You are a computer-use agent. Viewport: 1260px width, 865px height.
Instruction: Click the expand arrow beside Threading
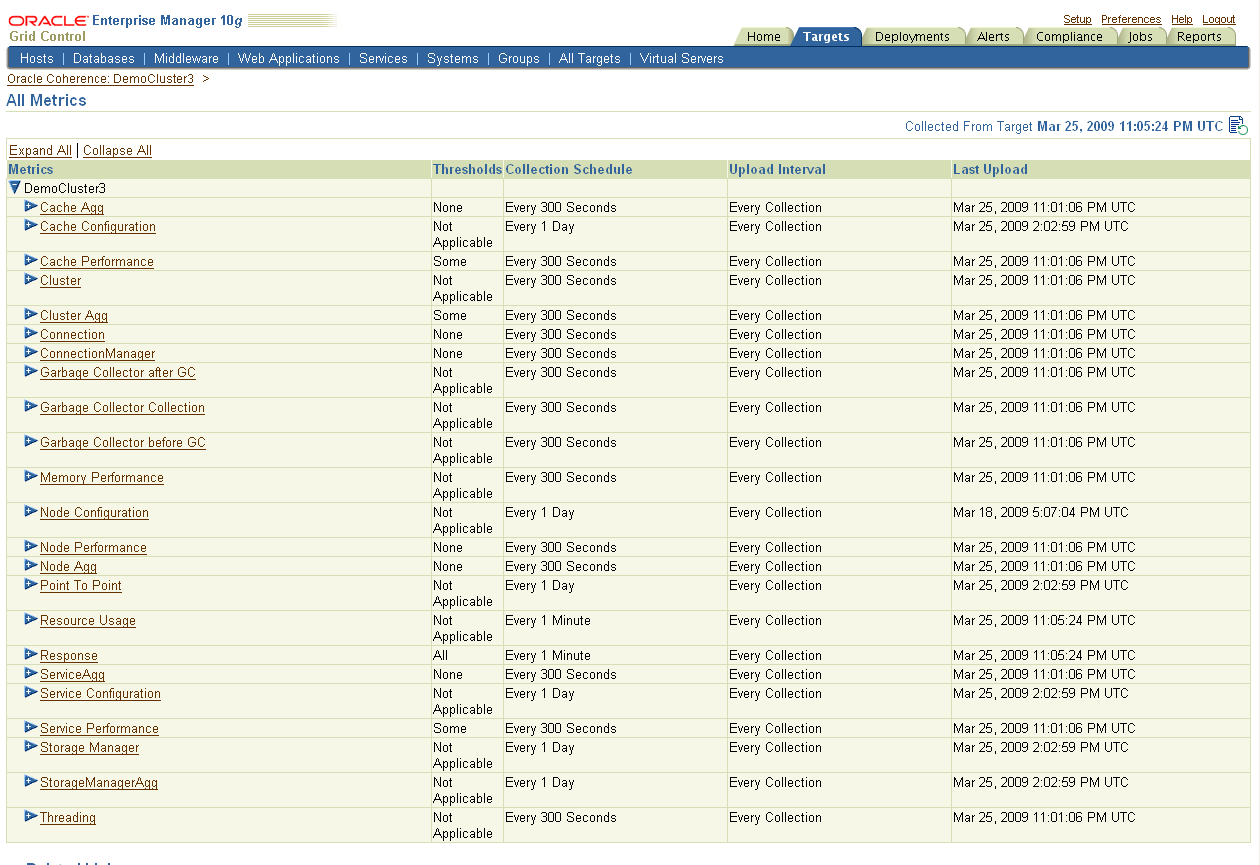point(31,817)
